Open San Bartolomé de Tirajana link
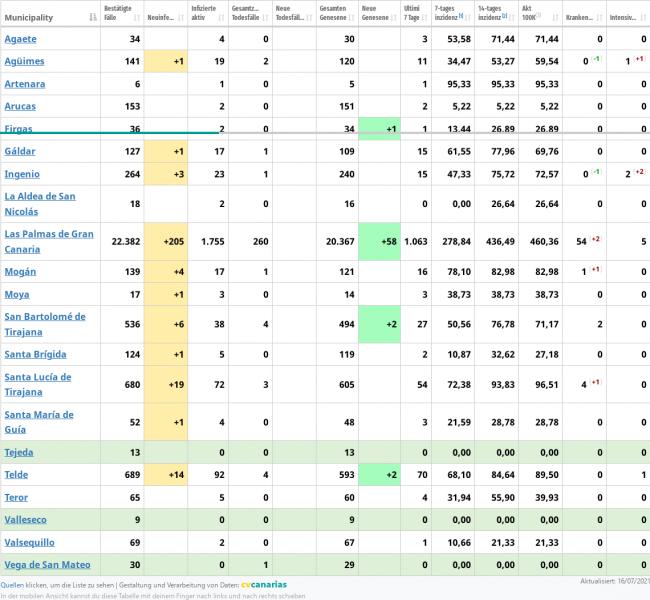Image resolution: width=650 pixels, height=600 pixels. (45, 324)
